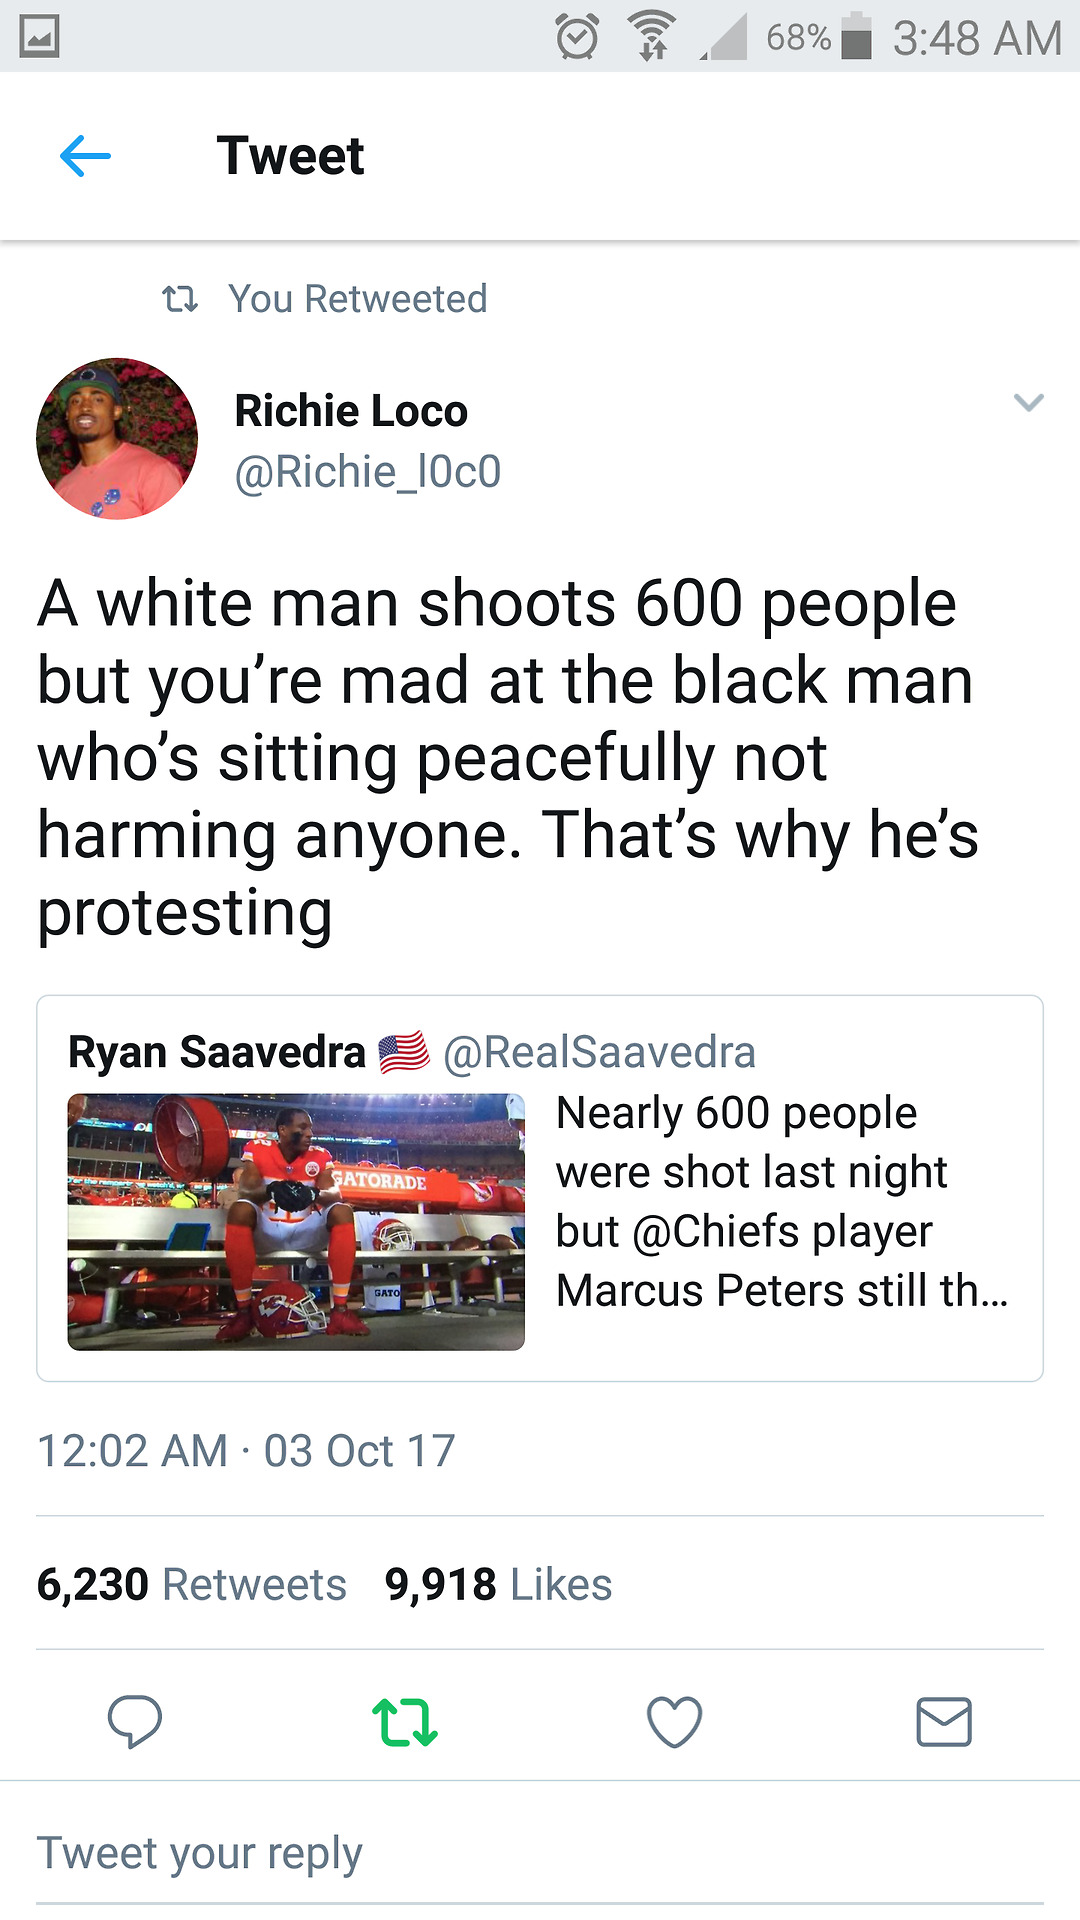Share tweet via envelope message icon
The width and height of the screenshot is (1080, 1920).
944,1721
